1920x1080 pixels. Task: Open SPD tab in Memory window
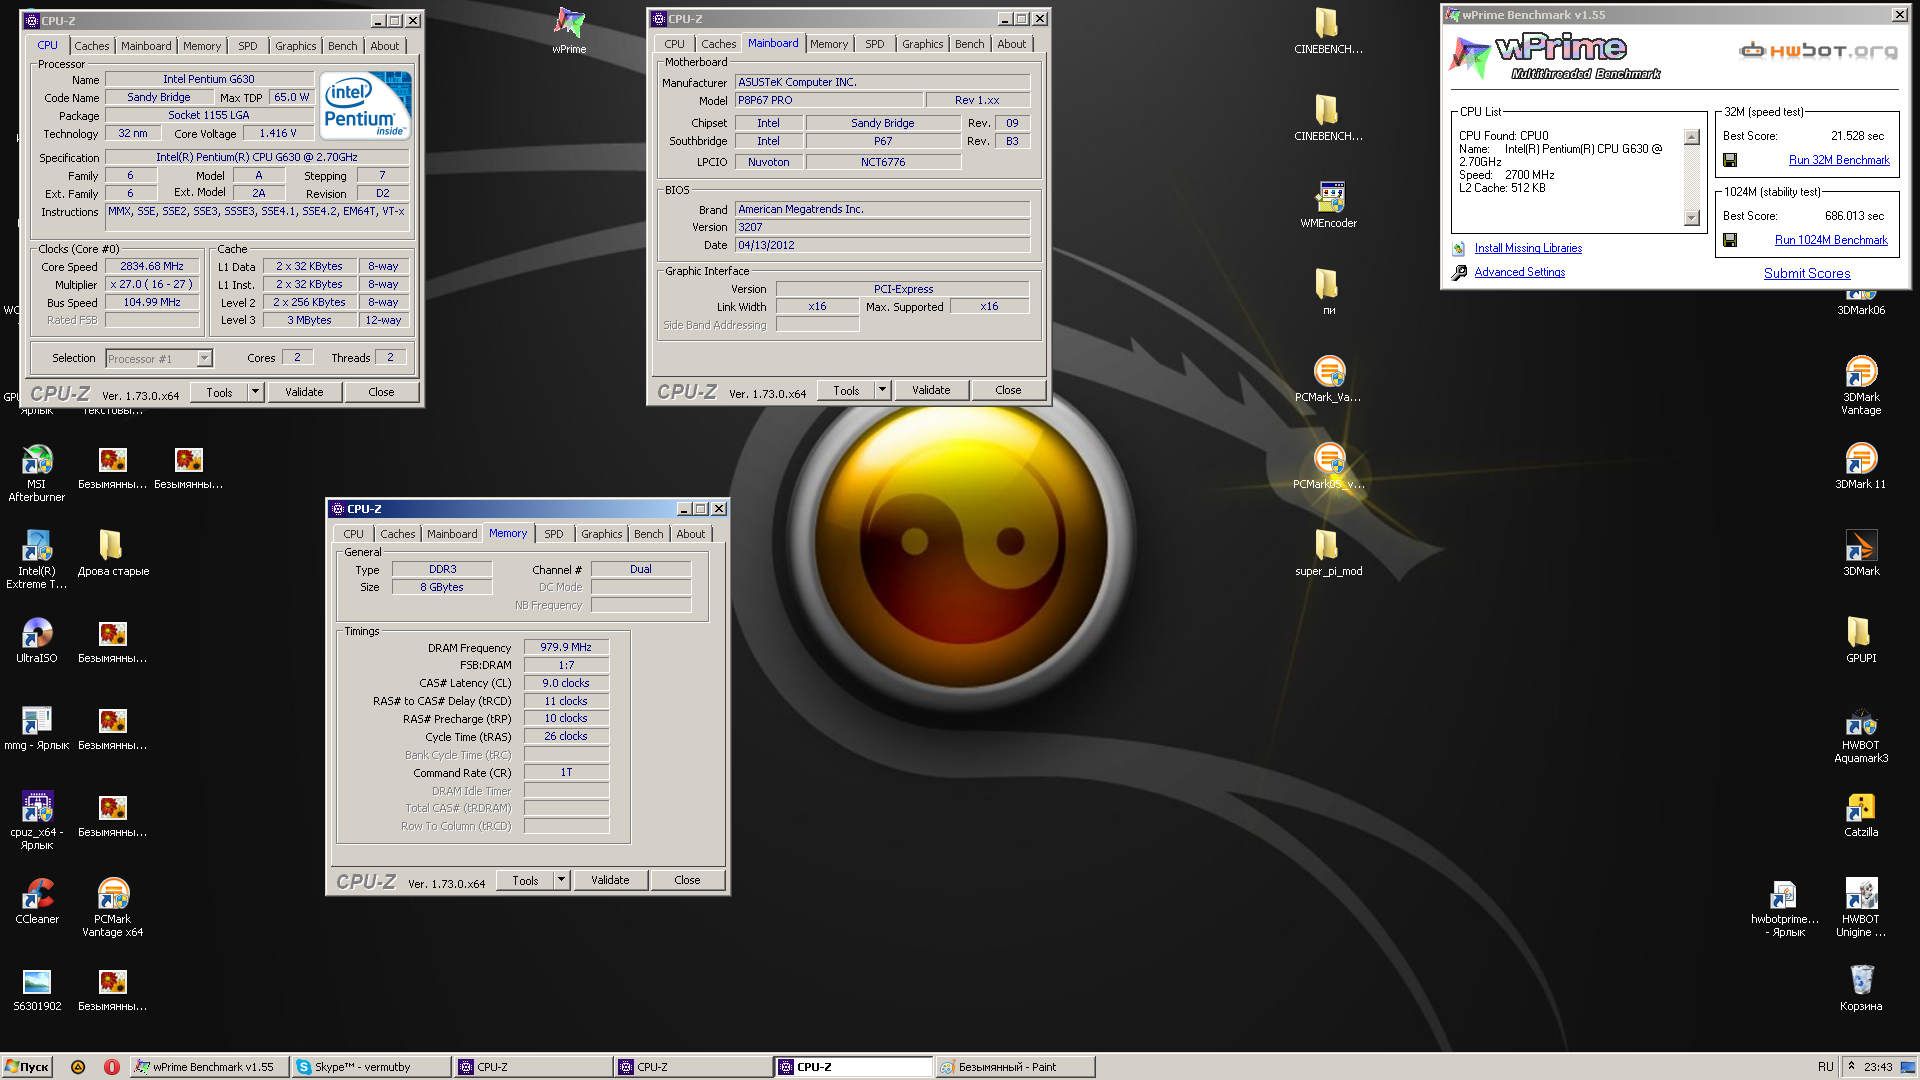(554, 534)
